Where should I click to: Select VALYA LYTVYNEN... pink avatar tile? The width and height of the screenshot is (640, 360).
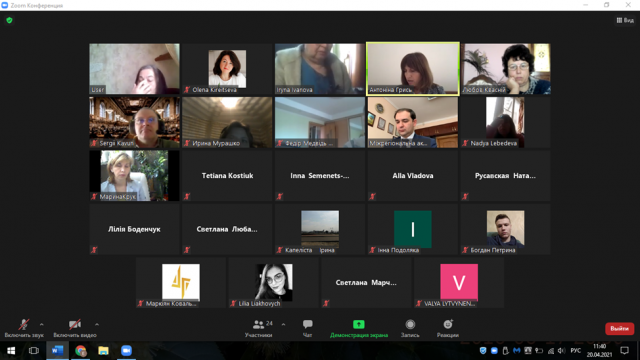tap(459, 282)
